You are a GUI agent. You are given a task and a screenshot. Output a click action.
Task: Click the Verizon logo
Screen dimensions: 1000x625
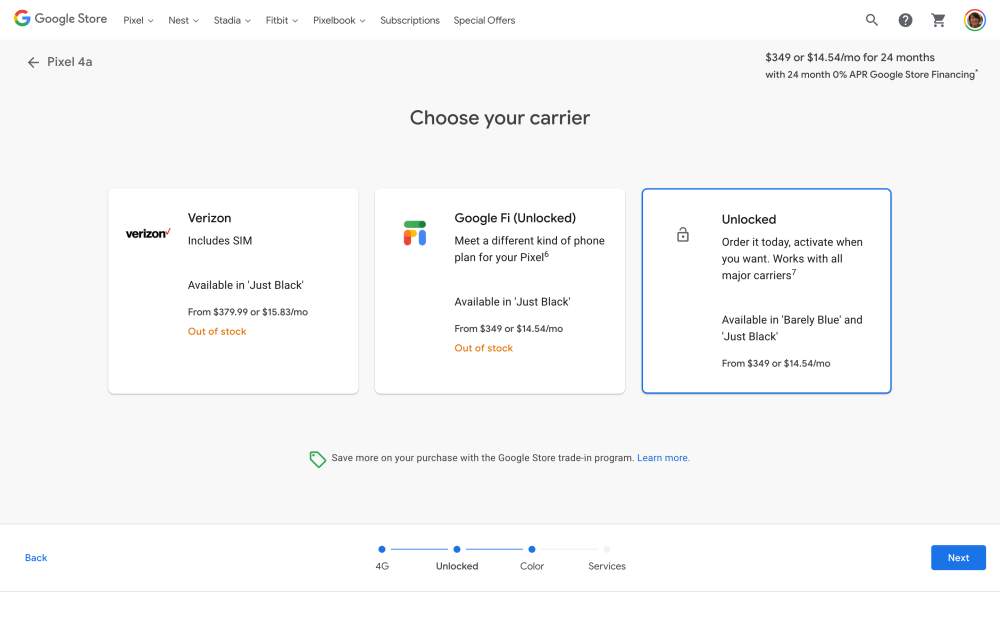pyautogui.click(x=148, y=233)
